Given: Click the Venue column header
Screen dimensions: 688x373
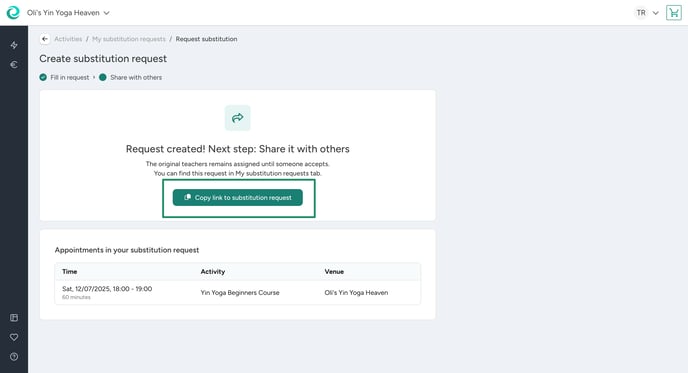Looking at the screenshot, I should tap(334, 272).
